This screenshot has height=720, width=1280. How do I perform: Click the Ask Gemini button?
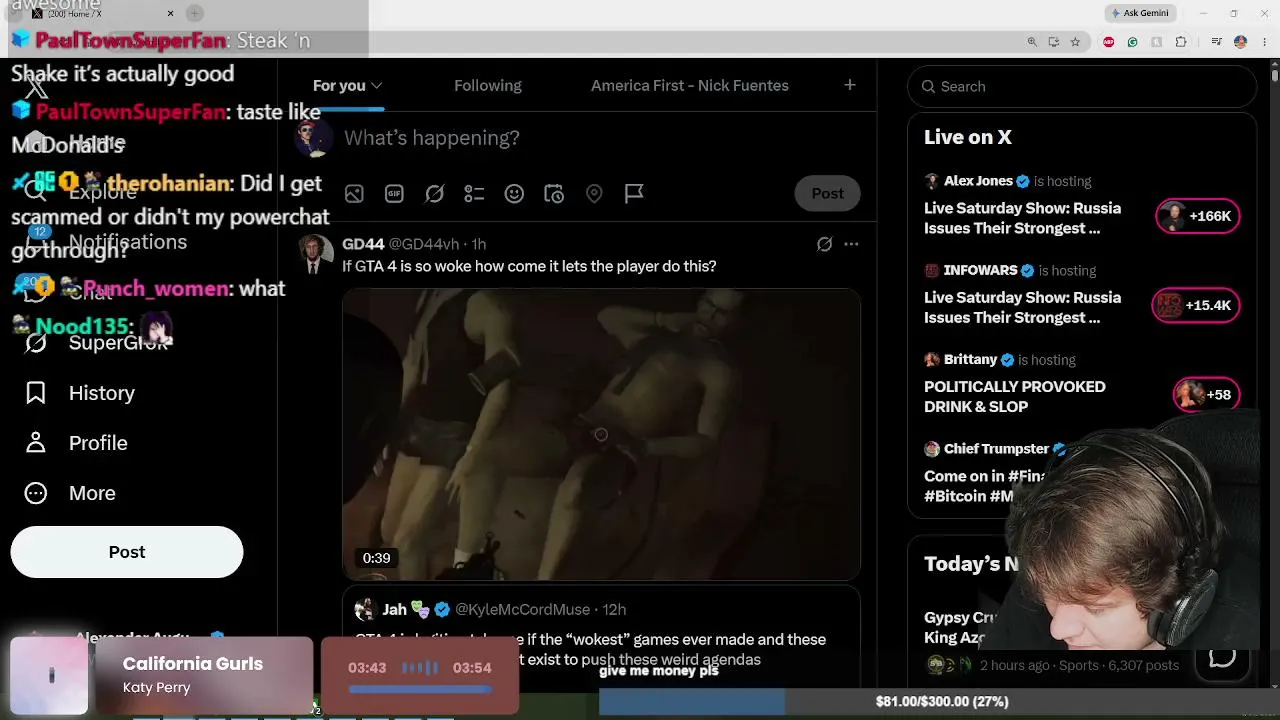point(1139,13)
